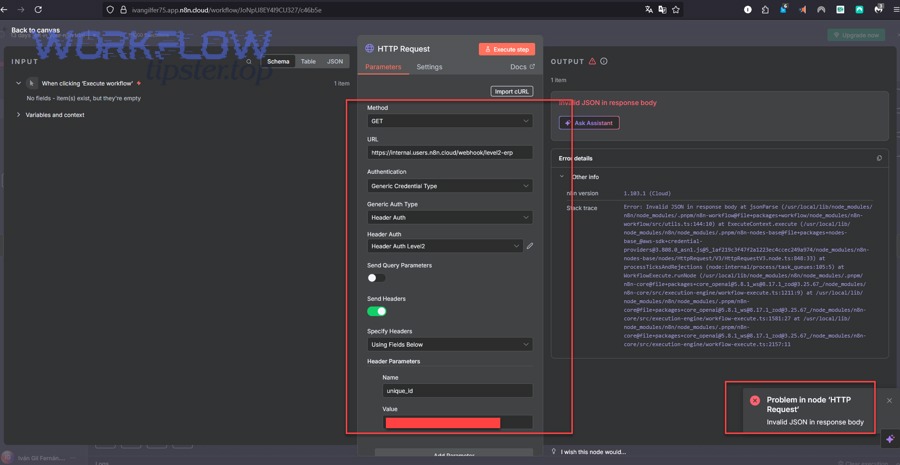900x465 pixels.
Task: Open the teal extension icon
Action: (x=859, y=10)
